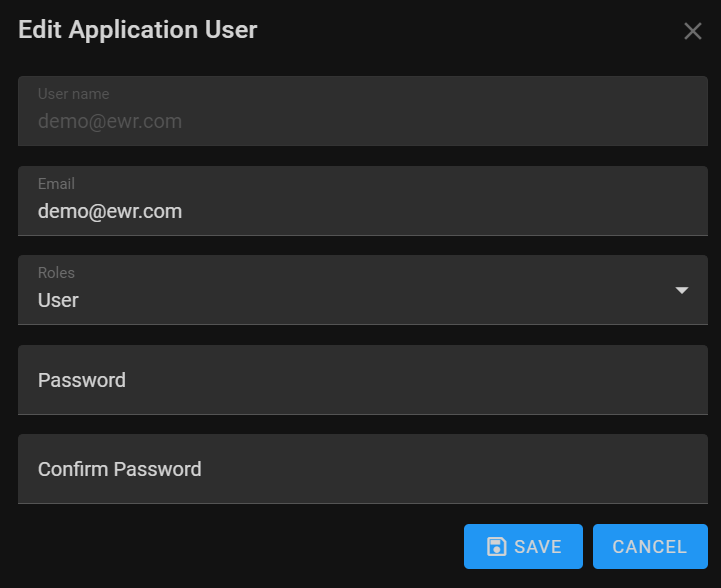The width and height of the screenshot is (721, 588).
Task: Click into the Confirm Password field
Action: coord(363,469)
